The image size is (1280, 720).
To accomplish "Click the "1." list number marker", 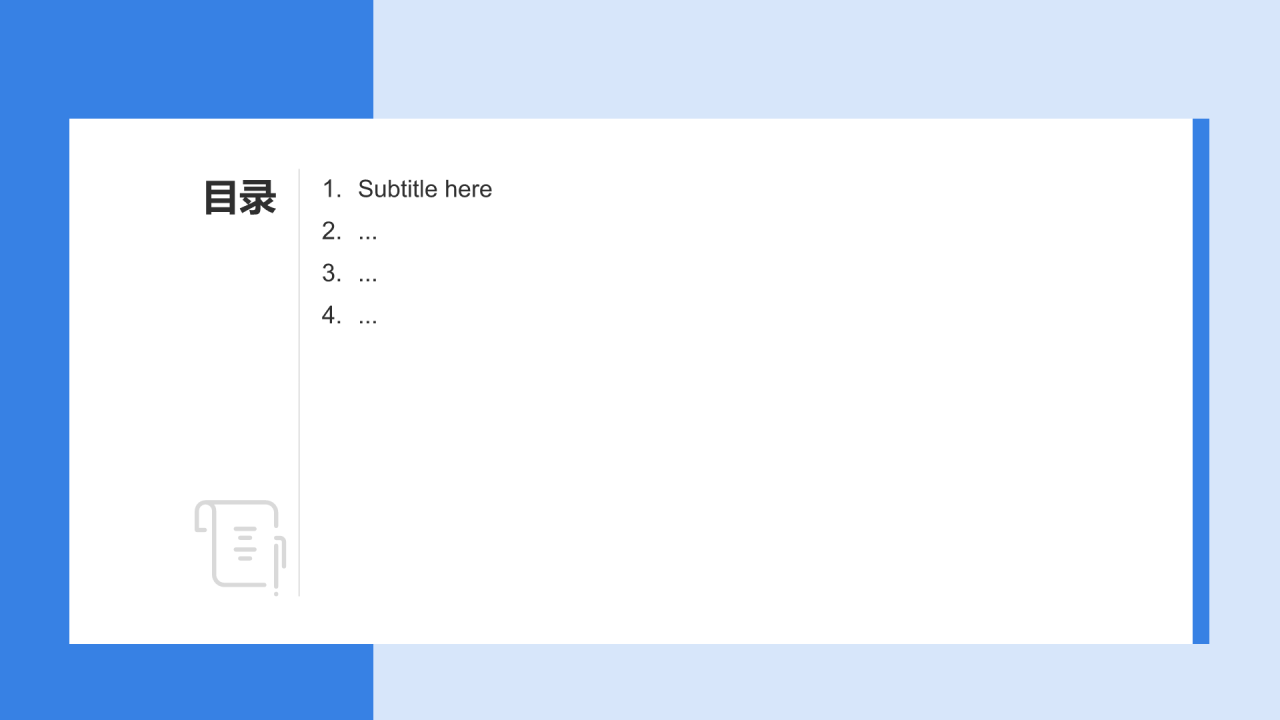I will (332, 189).
